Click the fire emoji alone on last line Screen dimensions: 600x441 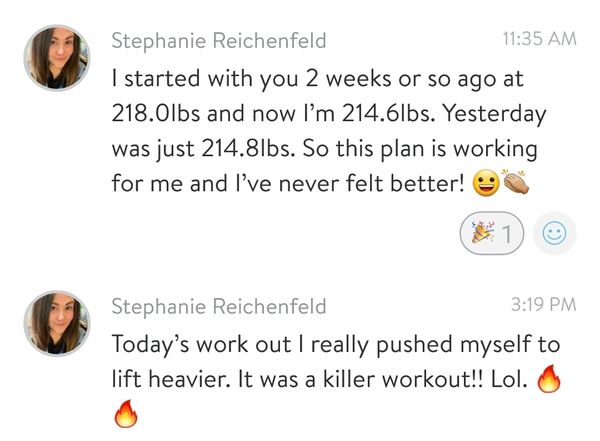point(126,414)
